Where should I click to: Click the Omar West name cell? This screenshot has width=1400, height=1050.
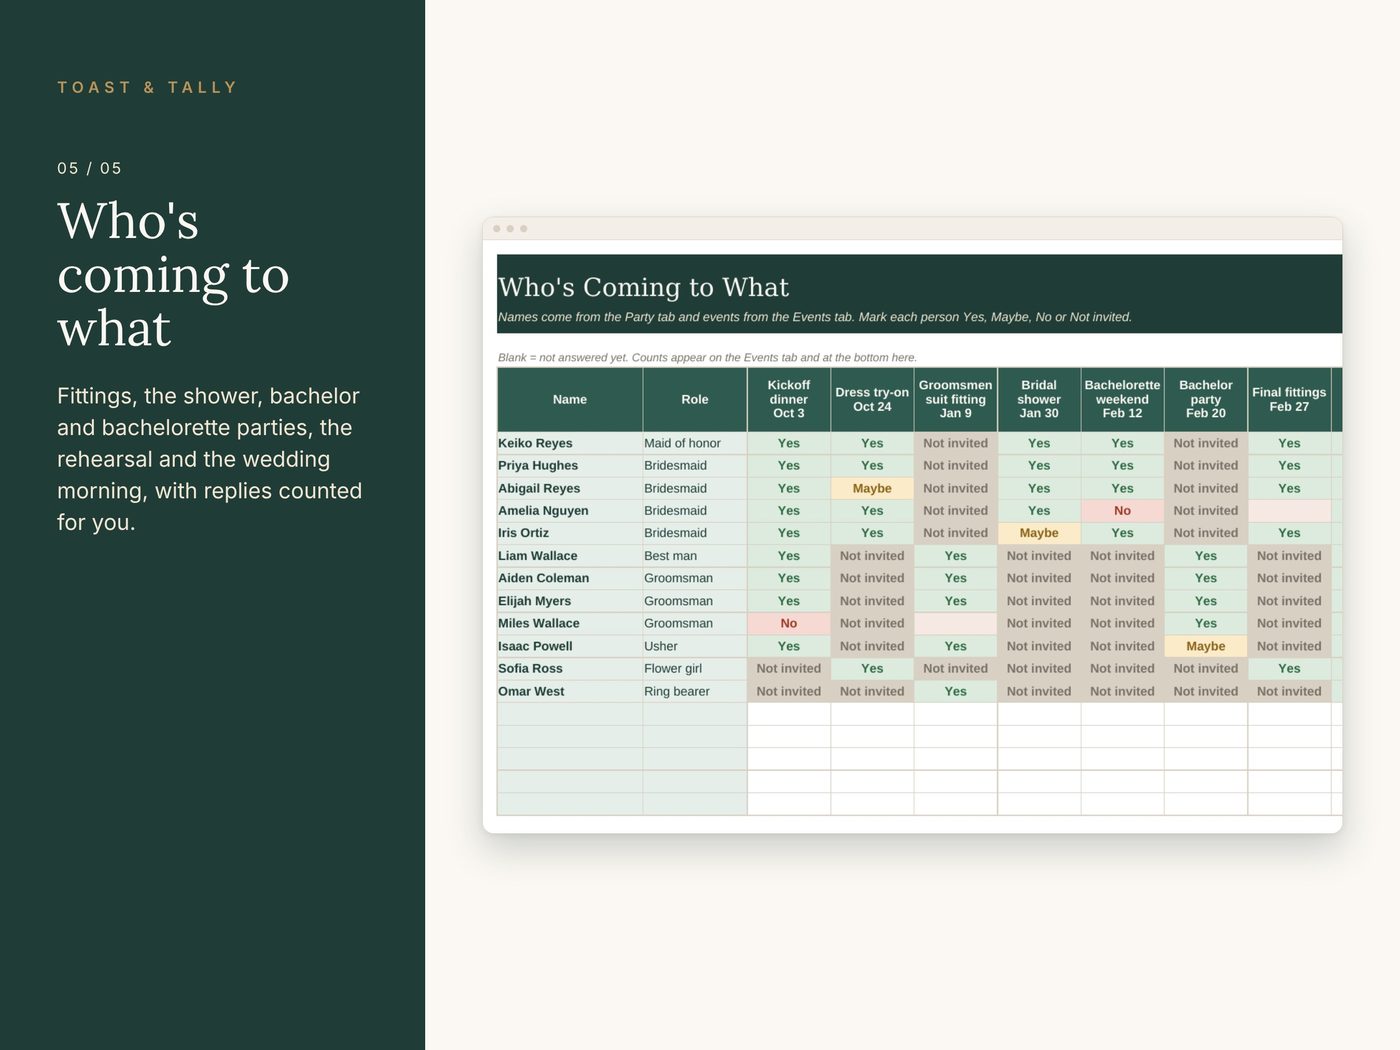coord(570,691)
